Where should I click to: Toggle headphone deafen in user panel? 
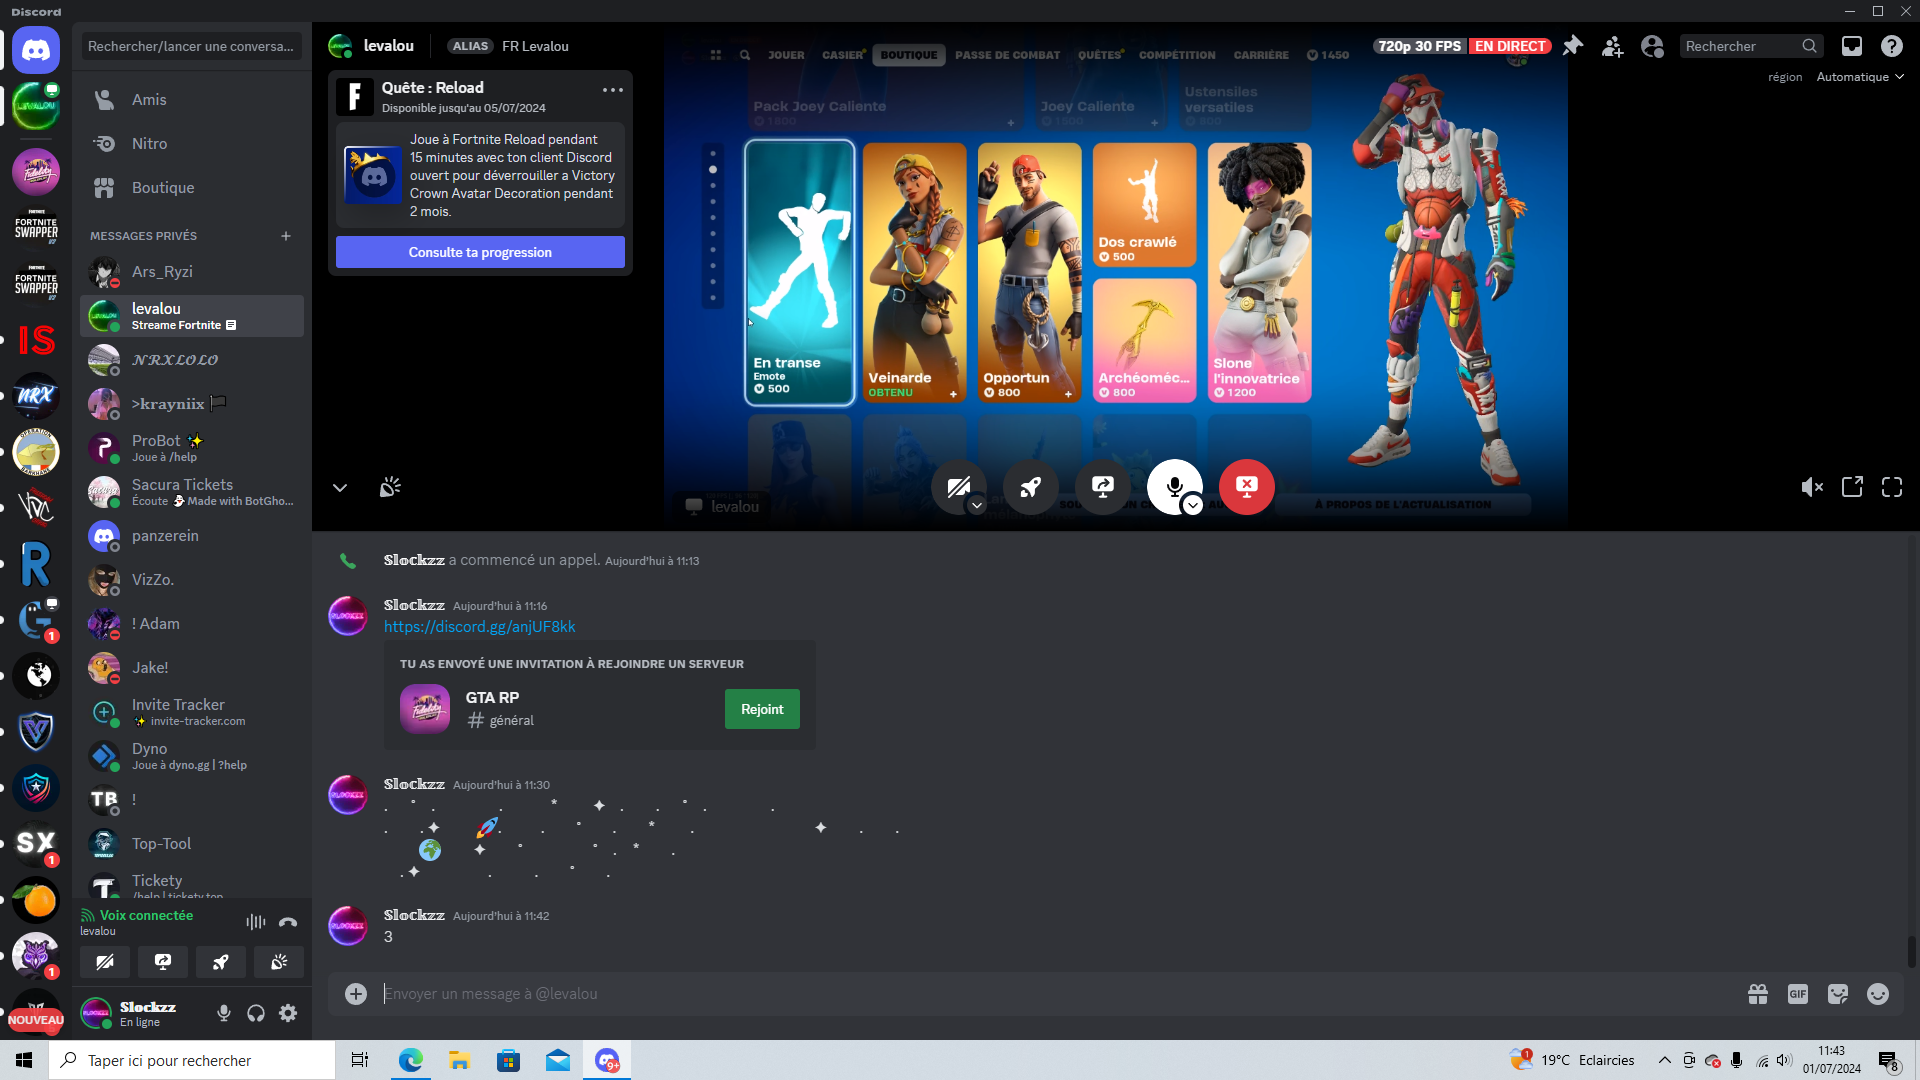point(256,1013)
